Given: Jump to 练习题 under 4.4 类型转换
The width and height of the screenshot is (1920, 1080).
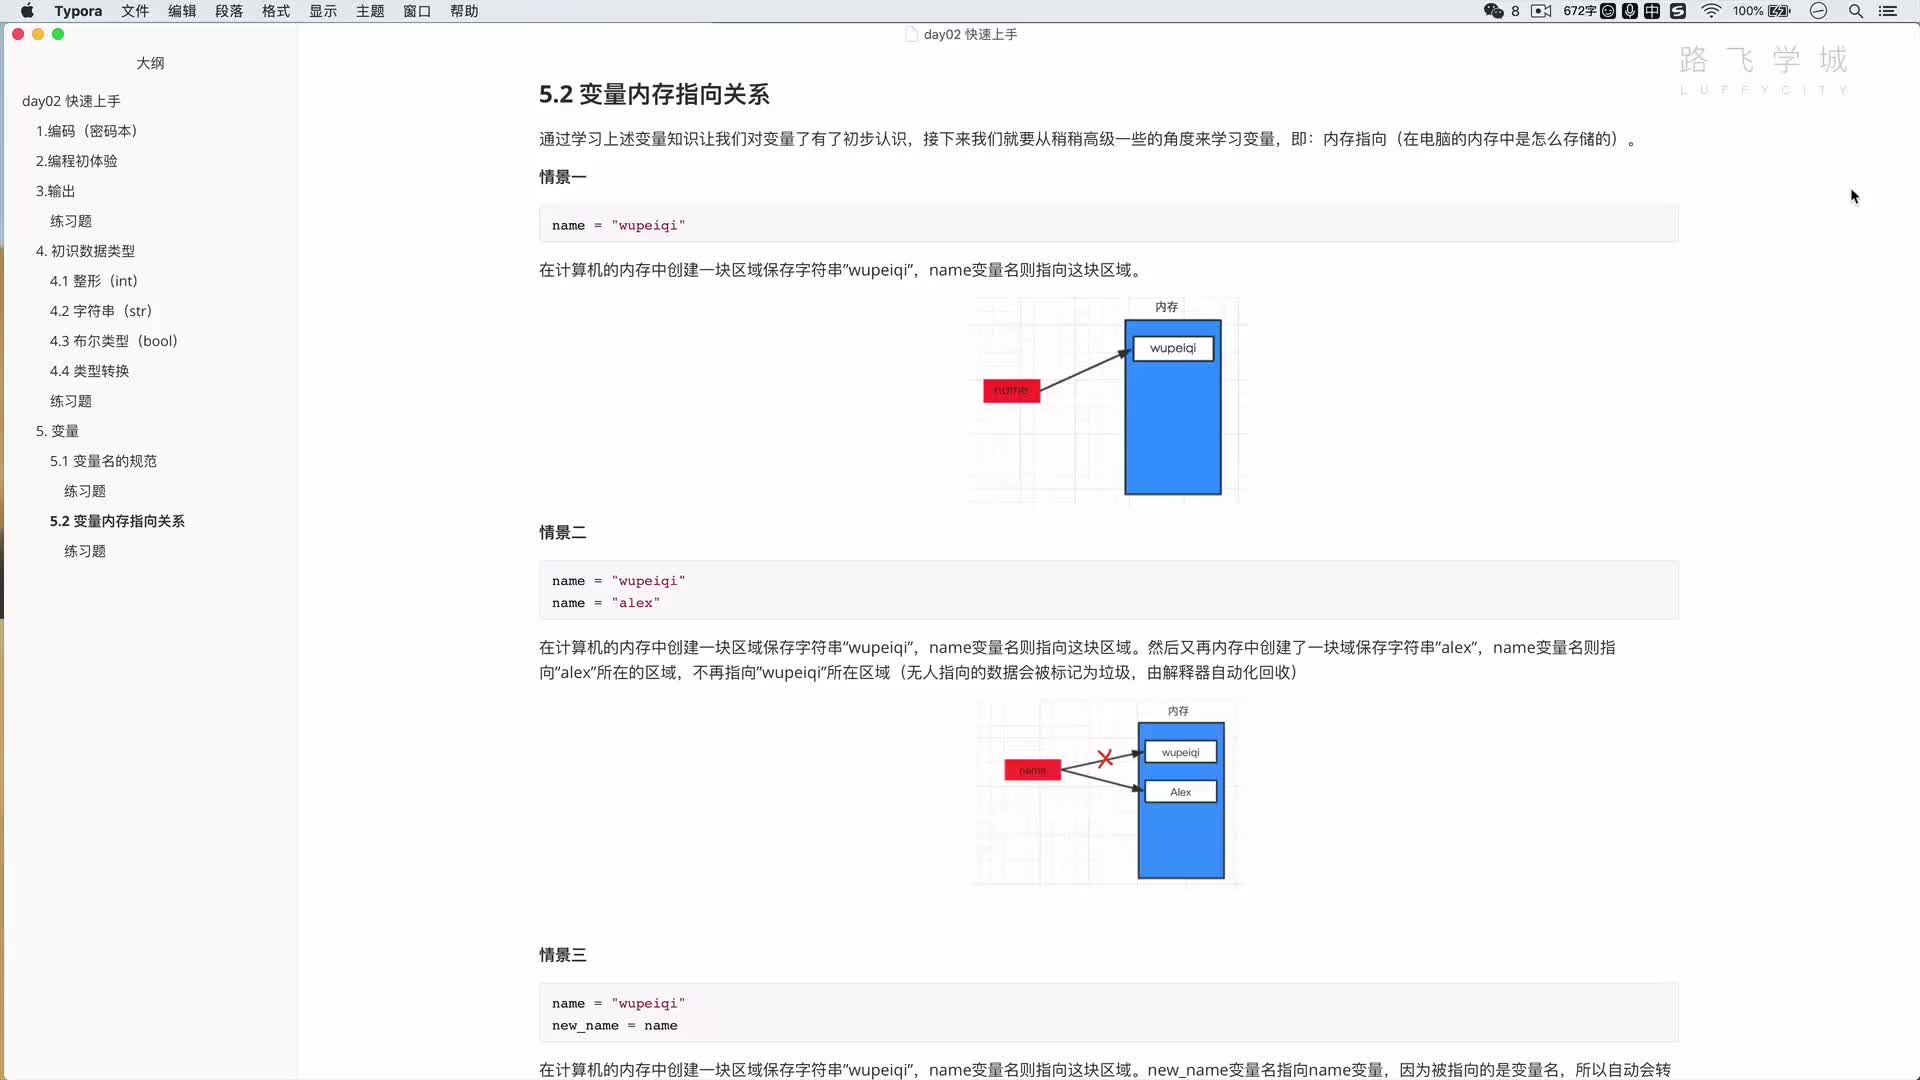Looking at the screenshot, I should point(71,401).
